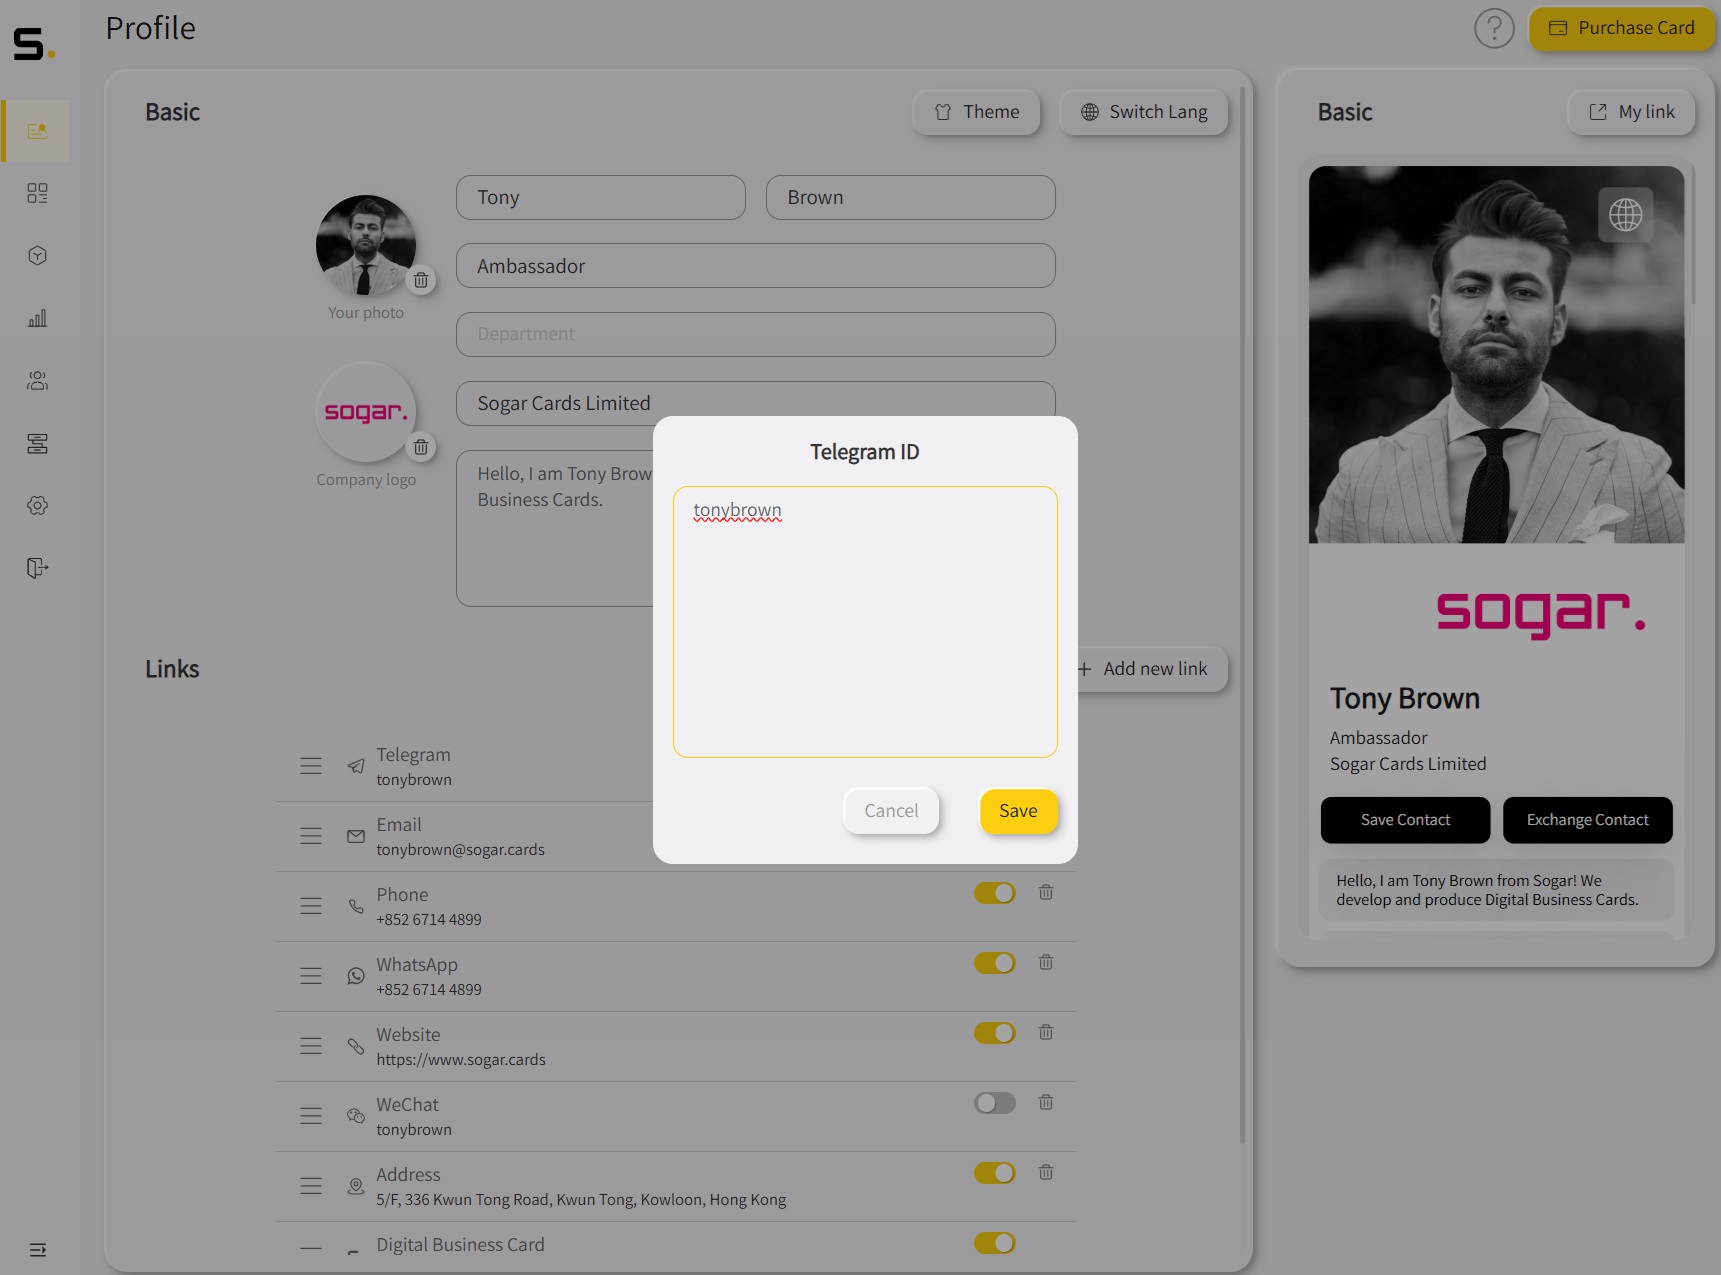Viewport: 1721px width, 1275px height.
Task: Open the Theme picker
Action: pos(976,112)
